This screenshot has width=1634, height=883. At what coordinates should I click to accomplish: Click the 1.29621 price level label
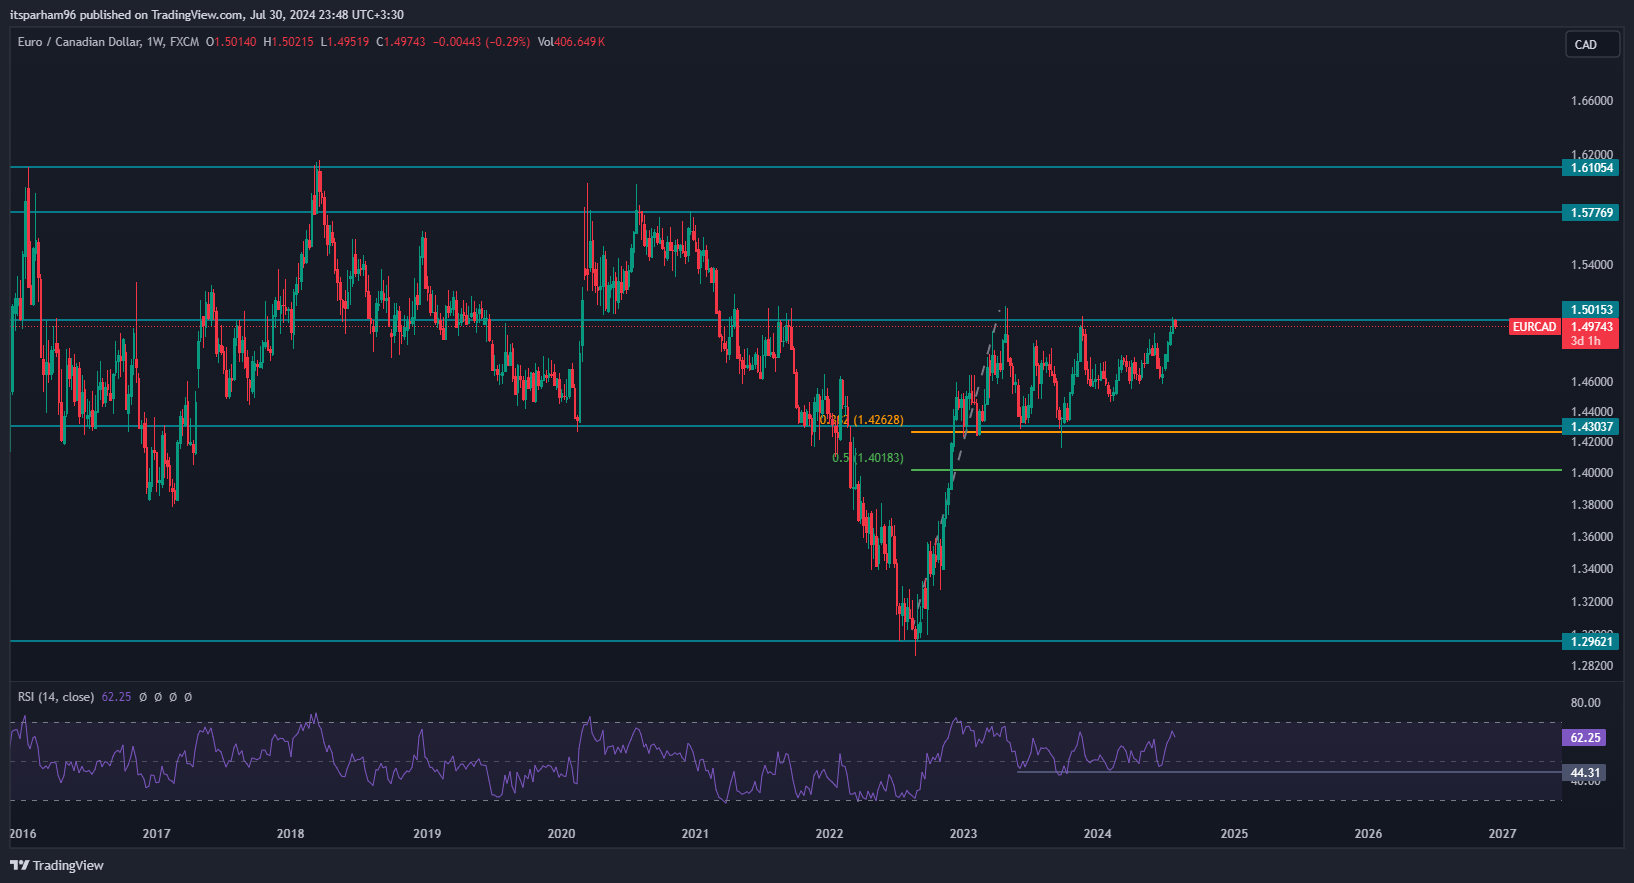(x=1590, y=642)
